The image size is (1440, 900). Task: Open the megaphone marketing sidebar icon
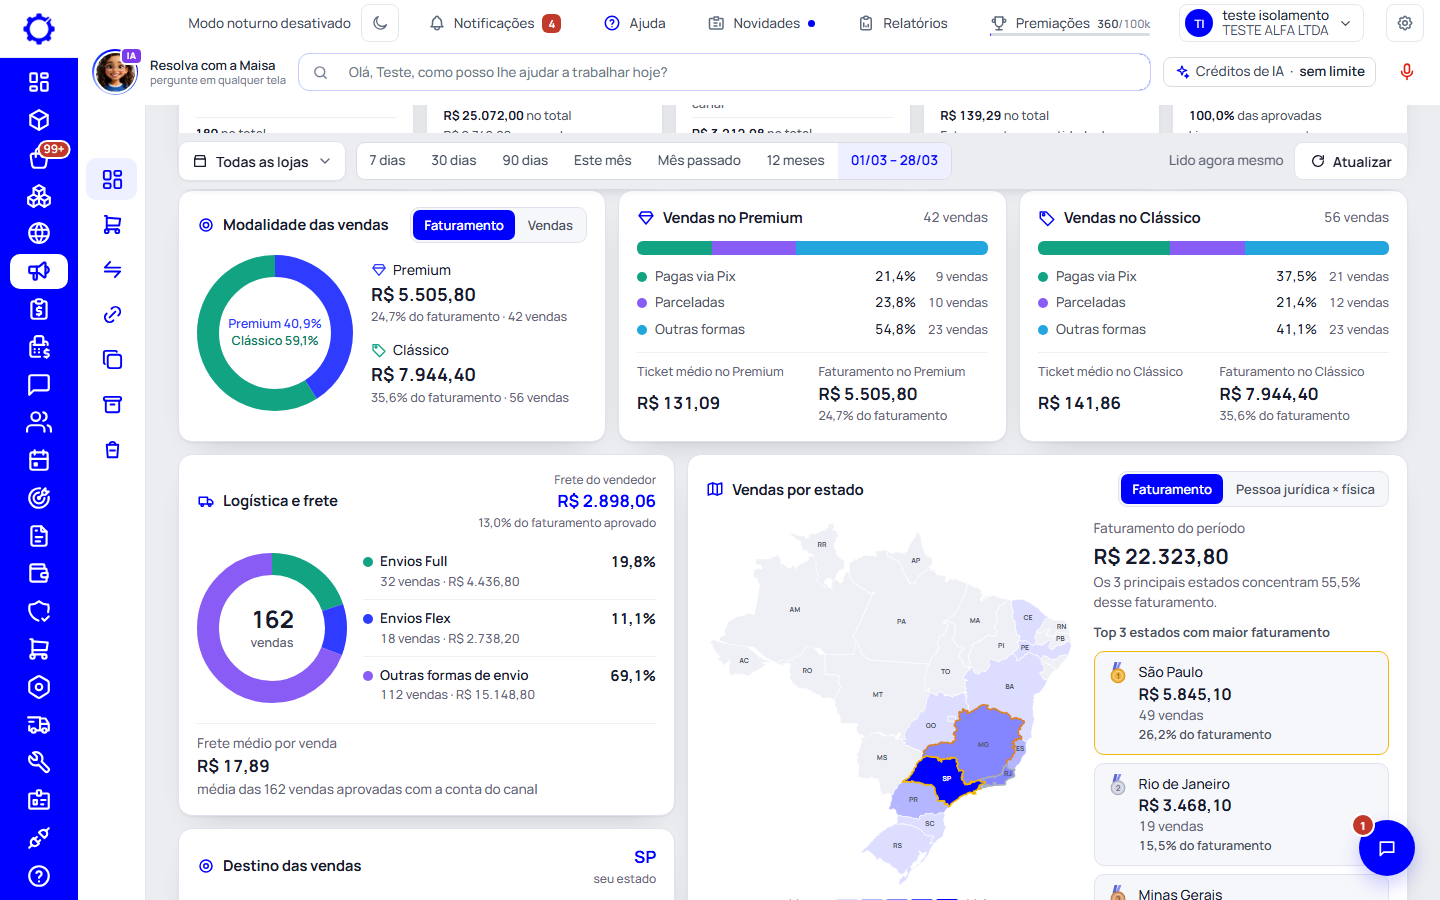39,271
